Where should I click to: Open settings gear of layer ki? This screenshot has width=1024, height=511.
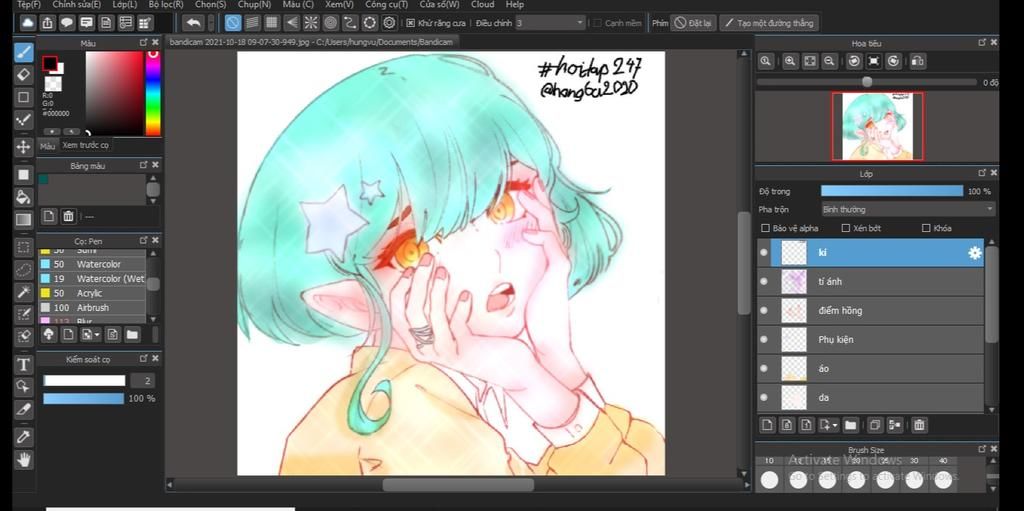pyautogui.click(x=974, y=253)
